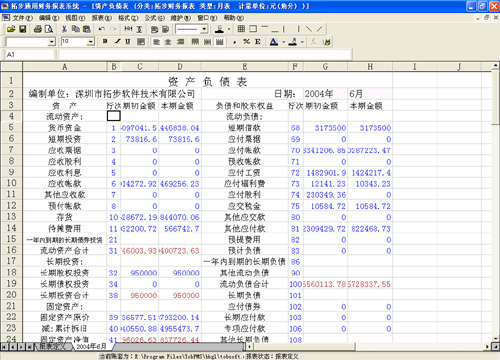Viewport: 500px width, 360px height.
Task: Open the 编辑 (Edit) menu
Action: (x=49, y=18)
